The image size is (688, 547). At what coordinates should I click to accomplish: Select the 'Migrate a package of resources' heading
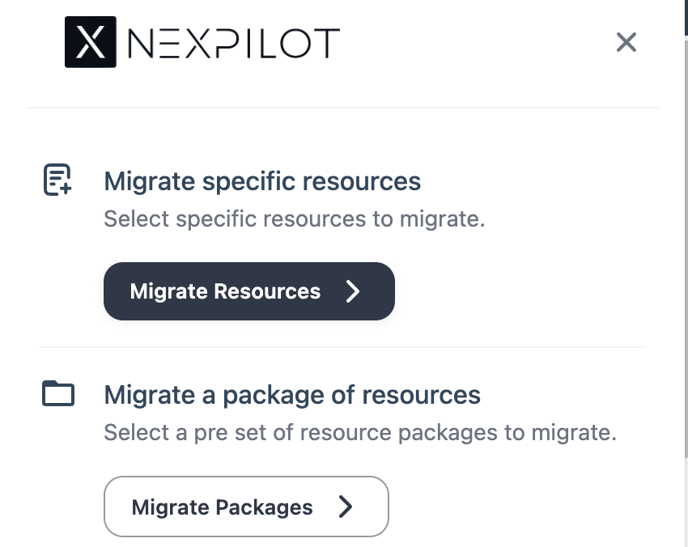[292, 395]
